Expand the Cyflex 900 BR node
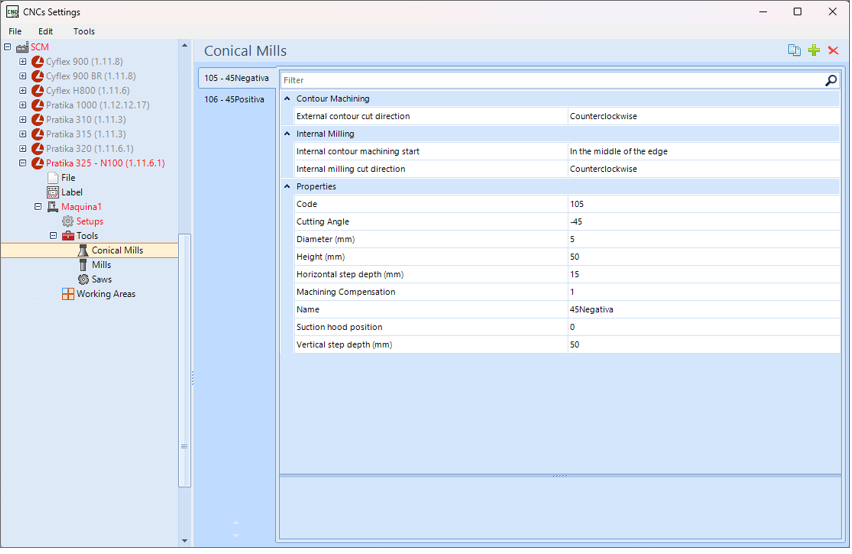852x554 pixels. coord(23,76)
